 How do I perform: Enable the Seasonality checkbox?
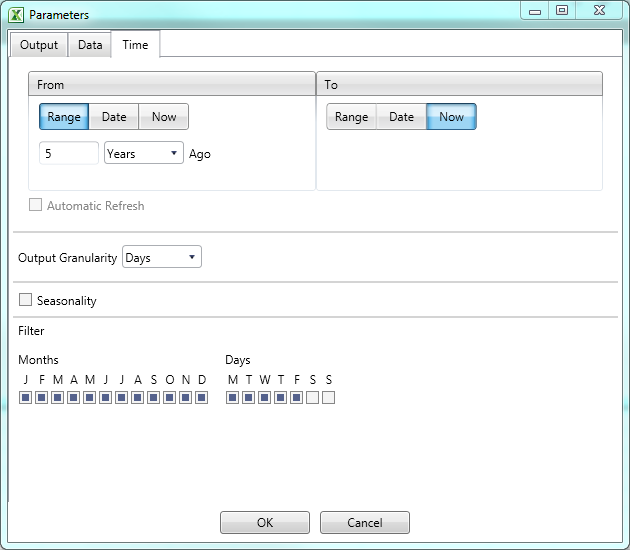(x=26, y=300)
